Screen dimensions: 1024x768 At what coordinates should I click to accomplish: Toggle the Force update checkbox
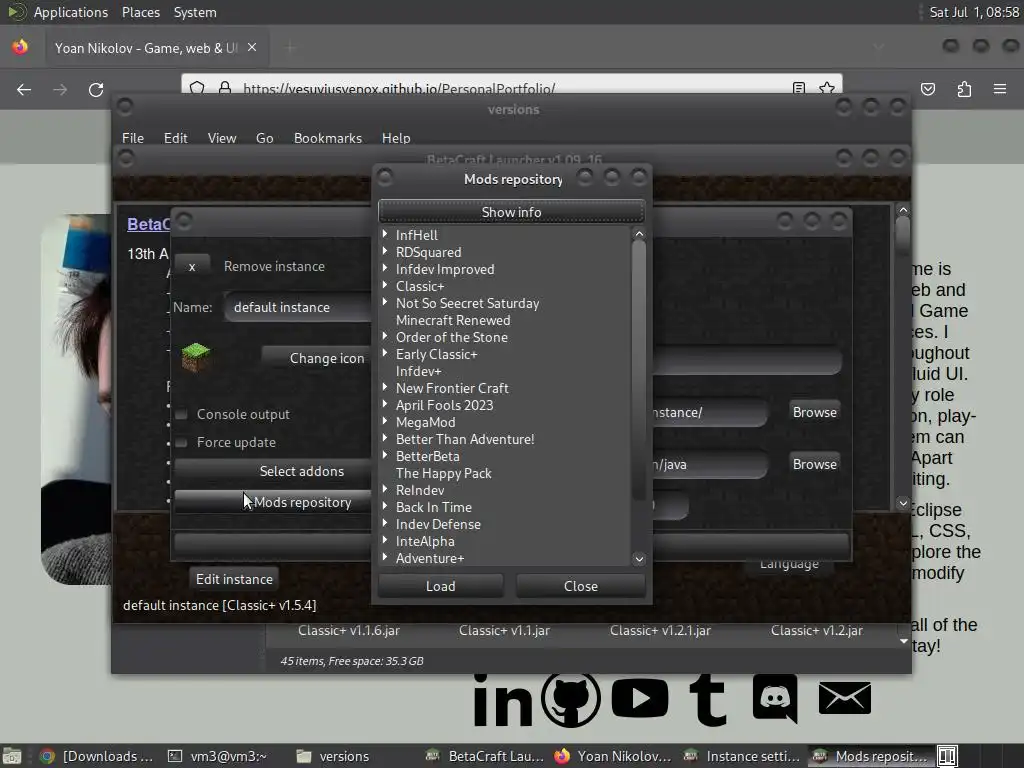[182, 443]
